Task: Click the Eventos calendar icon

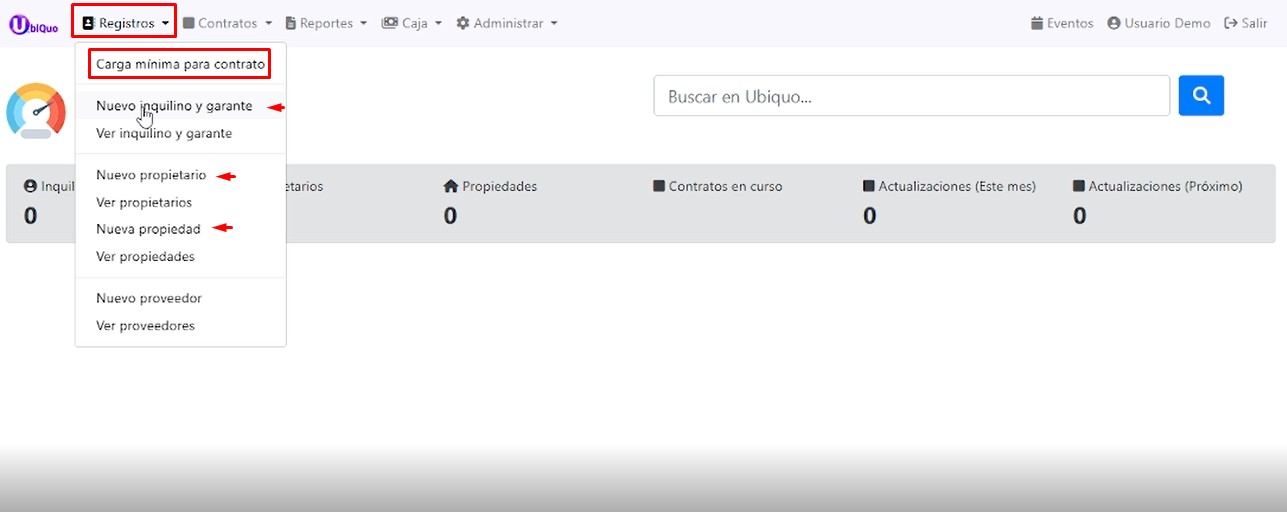Action: pyautogui.click(x=1037, y=23)
